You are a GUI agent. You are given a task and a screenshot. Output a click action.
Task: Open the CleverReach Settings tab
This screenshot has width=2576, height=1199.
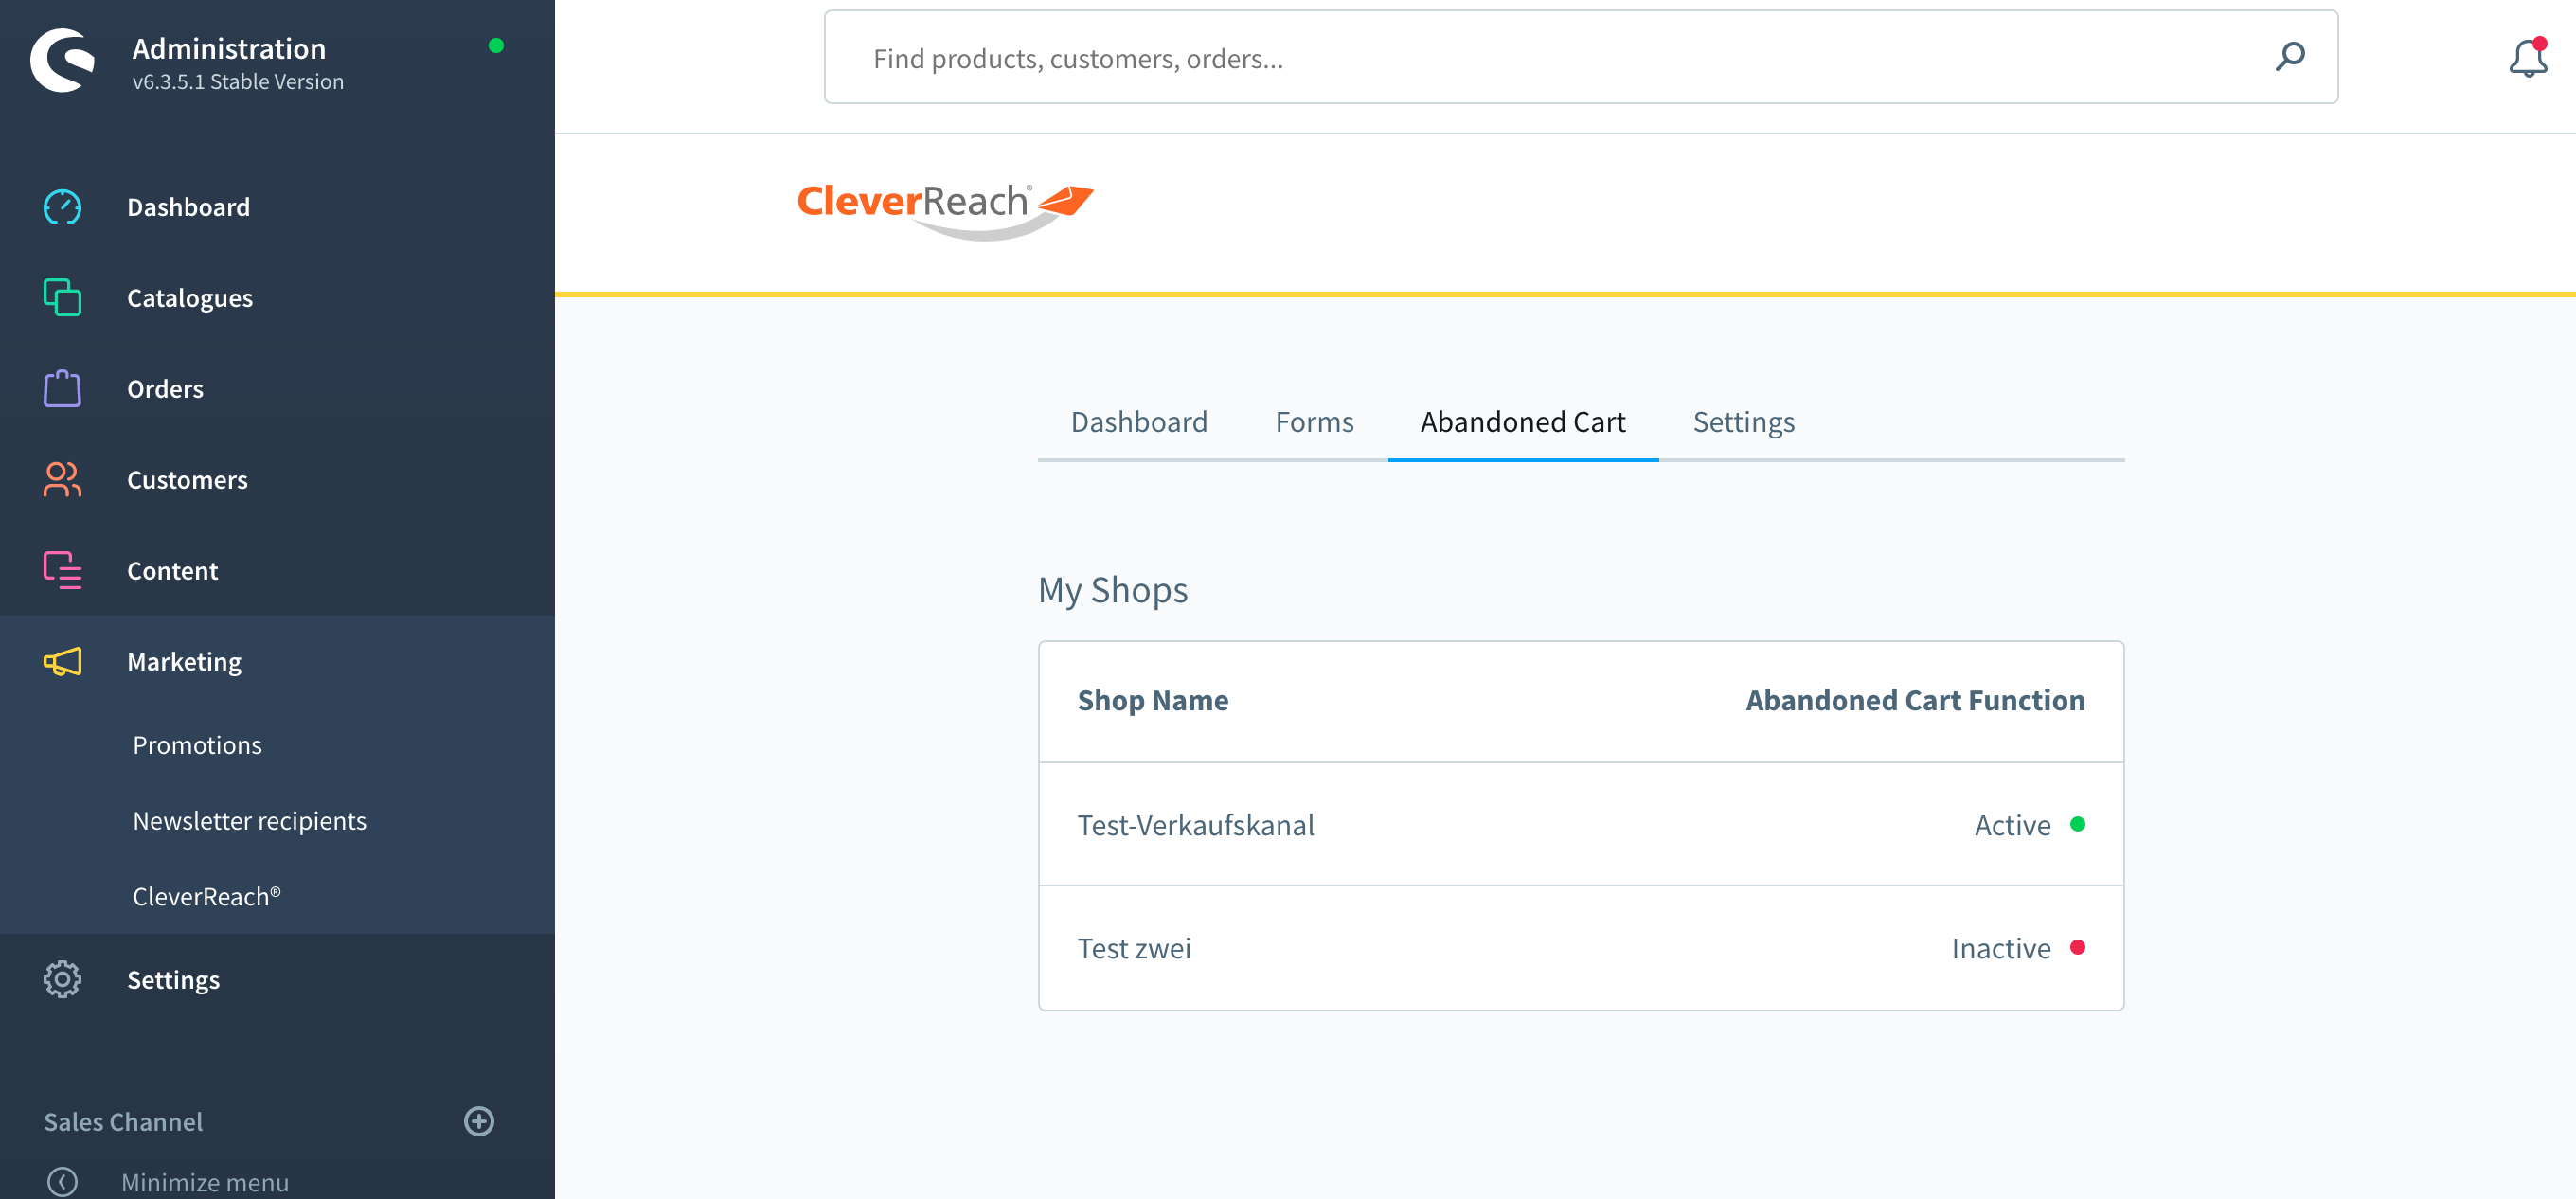tap(1743, 422)
